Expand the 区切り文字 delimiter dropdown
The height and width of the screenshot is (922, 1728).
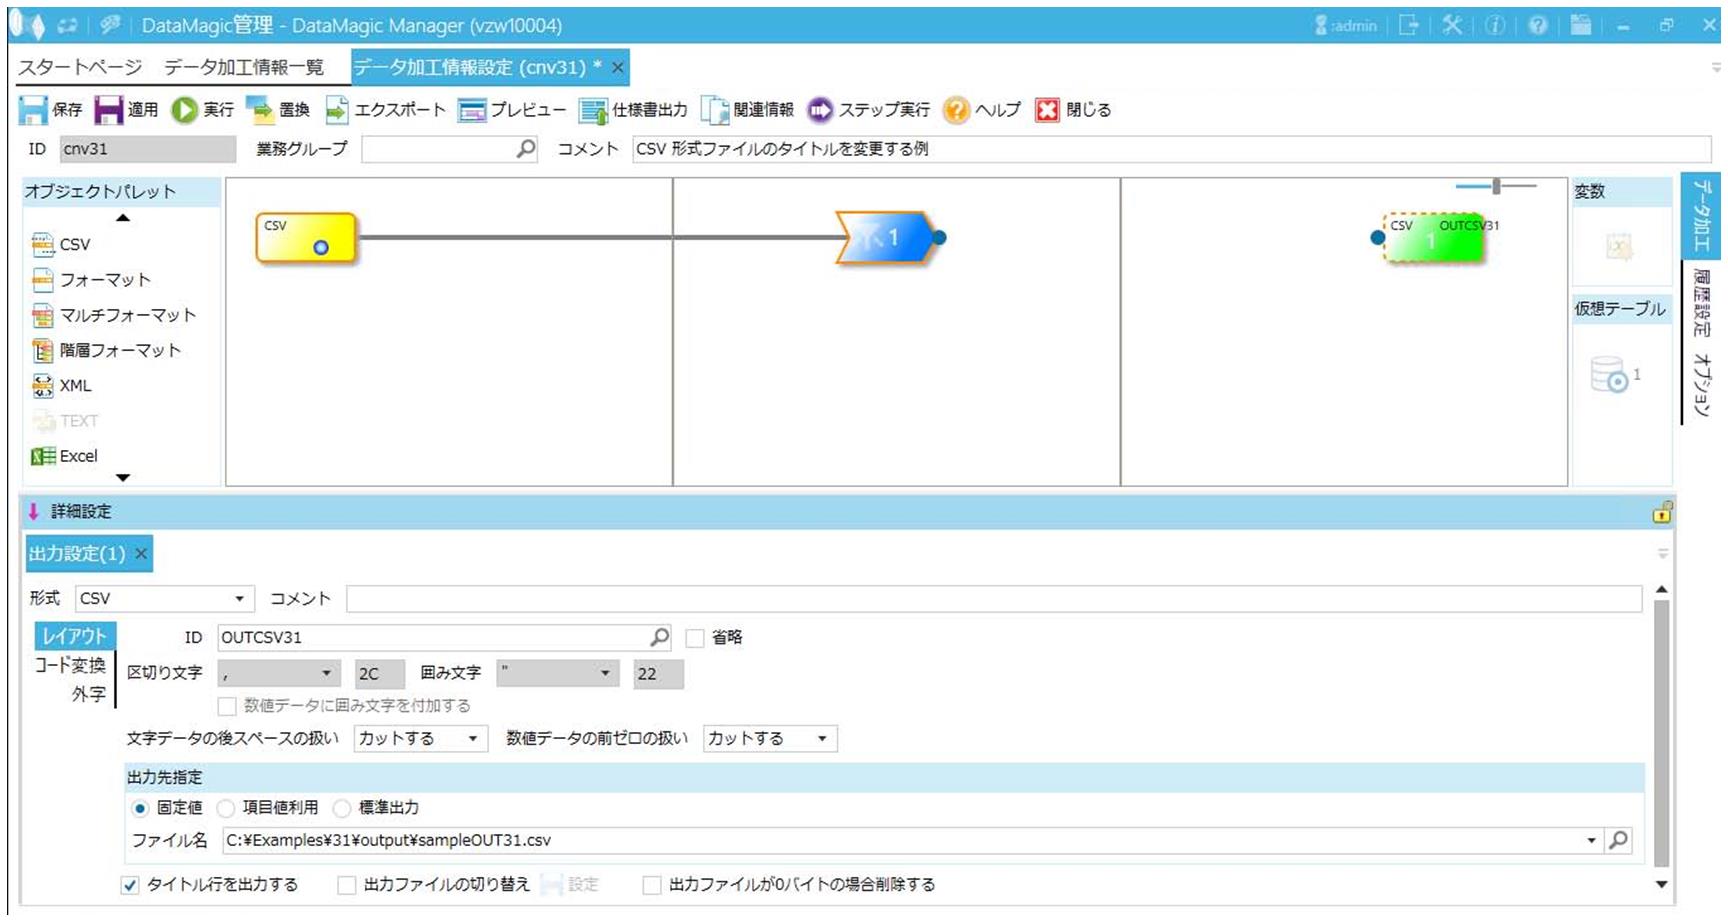(x=326, y=674)
